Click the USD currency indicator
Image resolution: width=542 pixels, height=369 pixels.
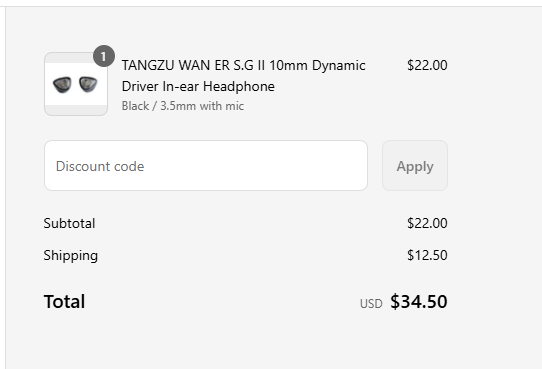371,304
